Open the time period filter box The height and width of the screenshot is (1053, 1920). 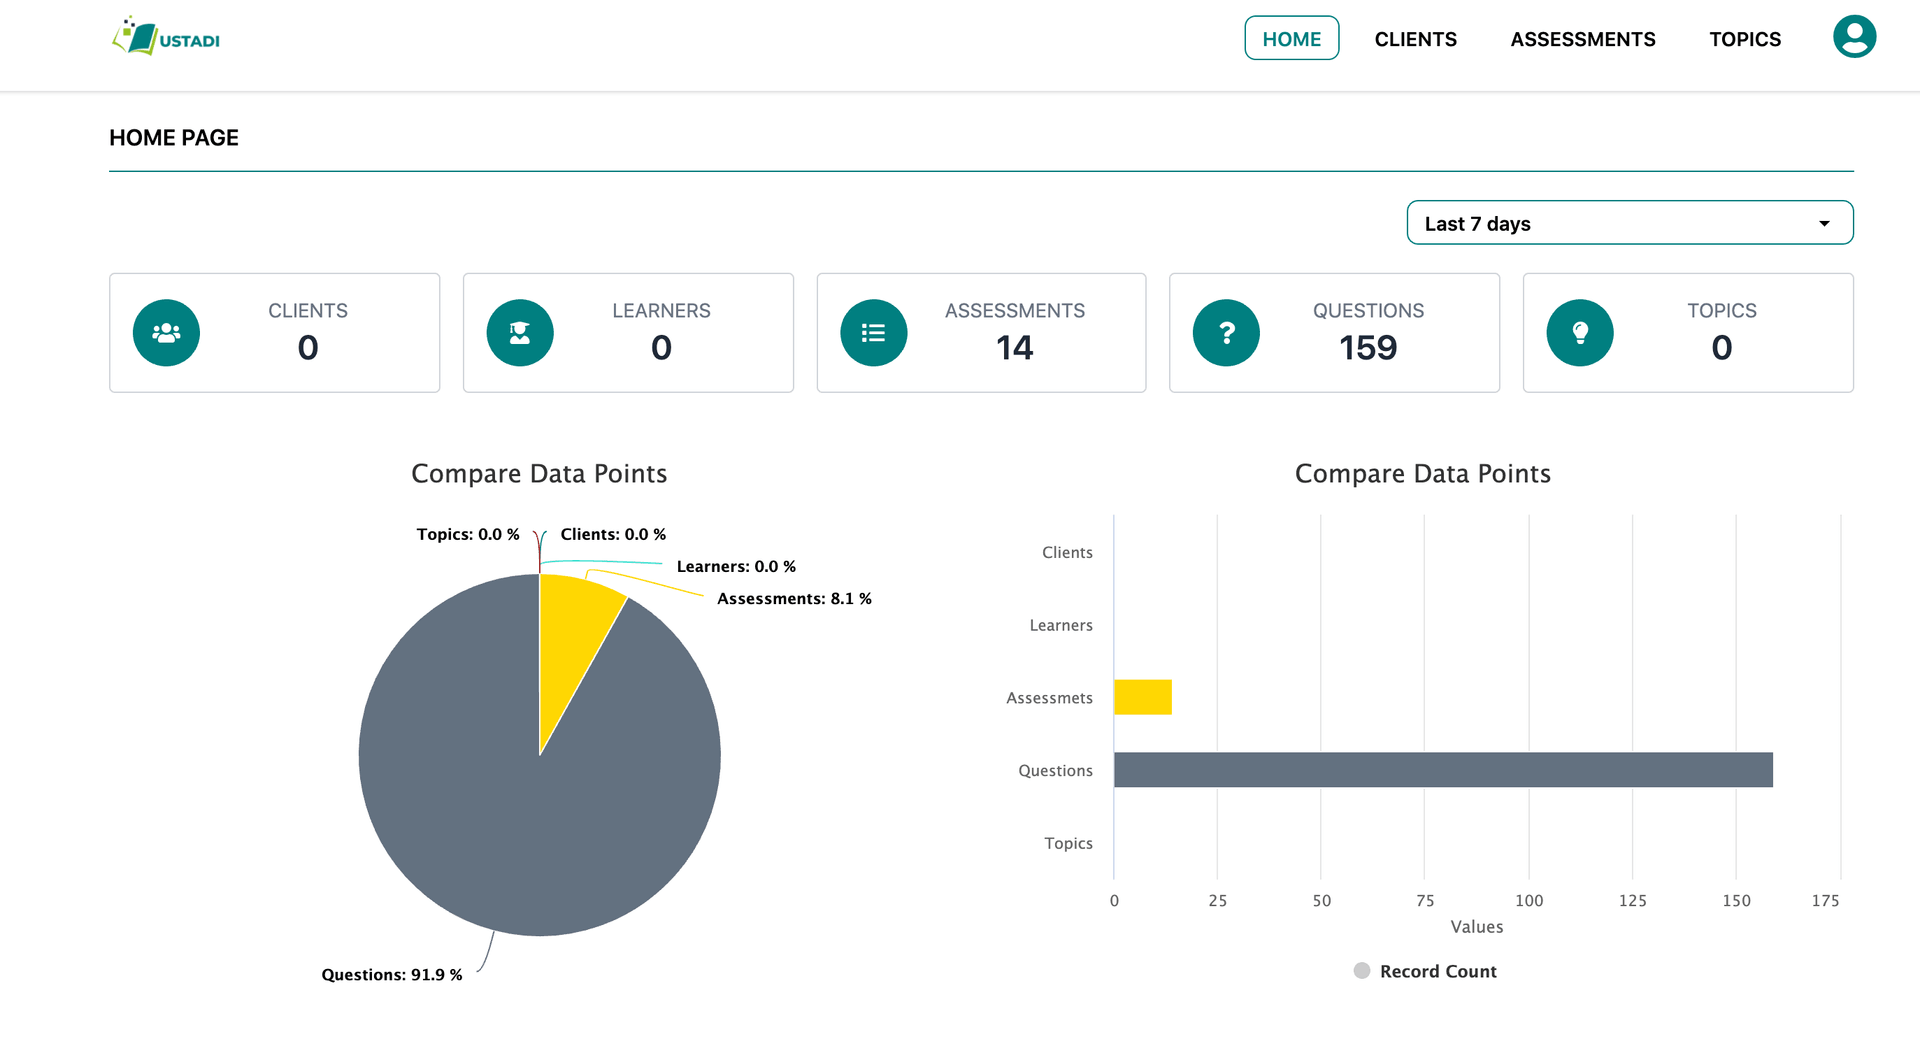tap(1629, 222)
